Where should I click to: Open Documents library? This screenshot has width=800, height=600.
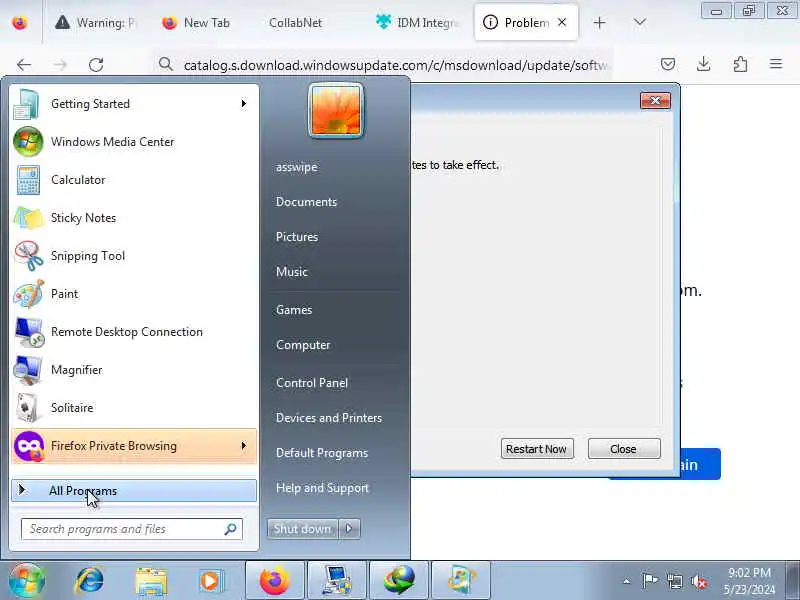coord(306,202)
